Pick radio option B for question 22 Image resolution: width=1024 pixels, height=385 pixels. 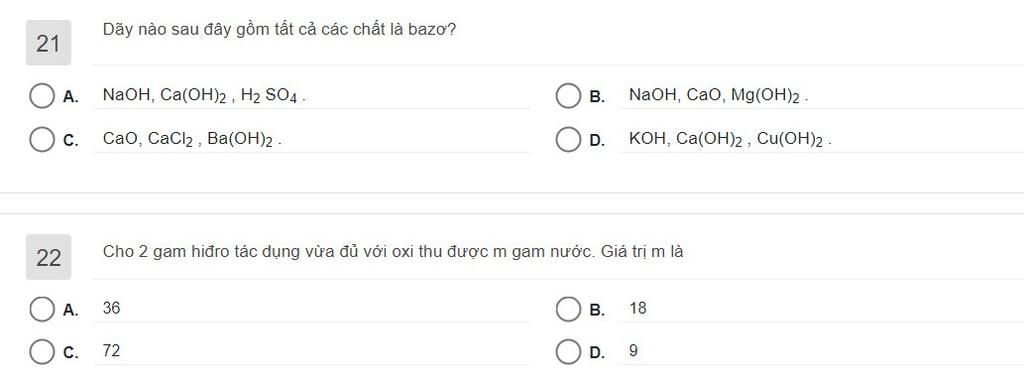point(568,309)
